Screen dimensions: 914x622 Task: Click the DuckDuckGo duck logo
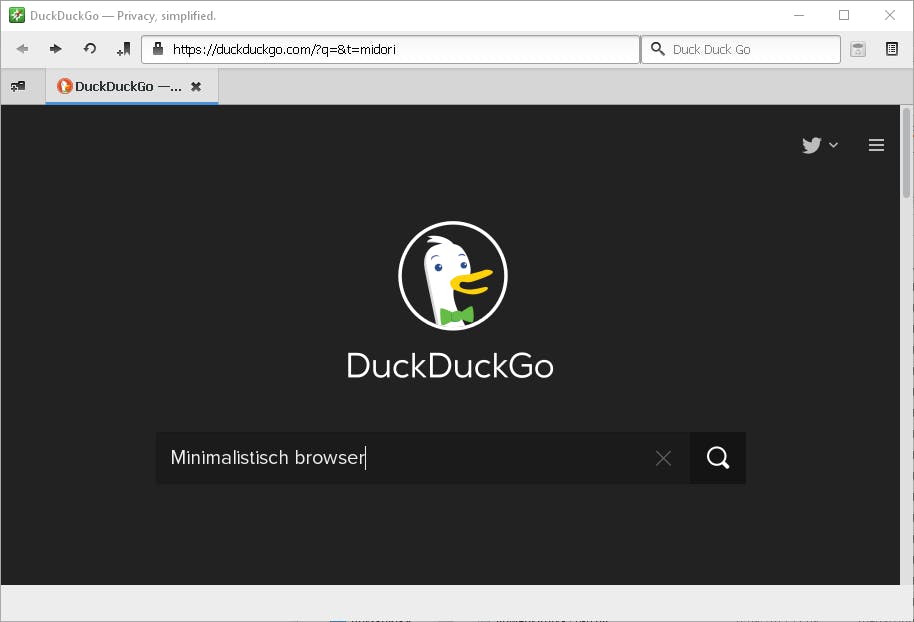point(453,276)
